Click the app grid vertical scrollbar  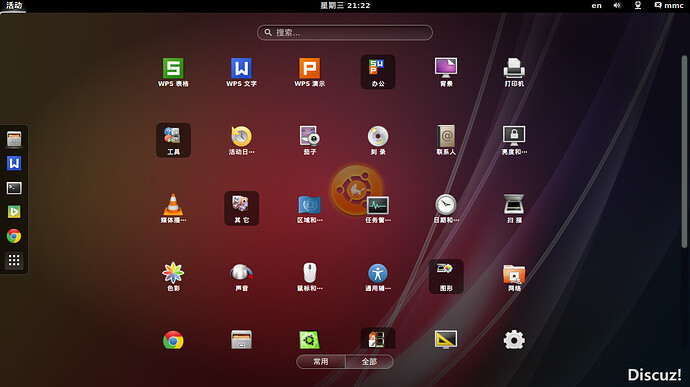tap(684, 151)
